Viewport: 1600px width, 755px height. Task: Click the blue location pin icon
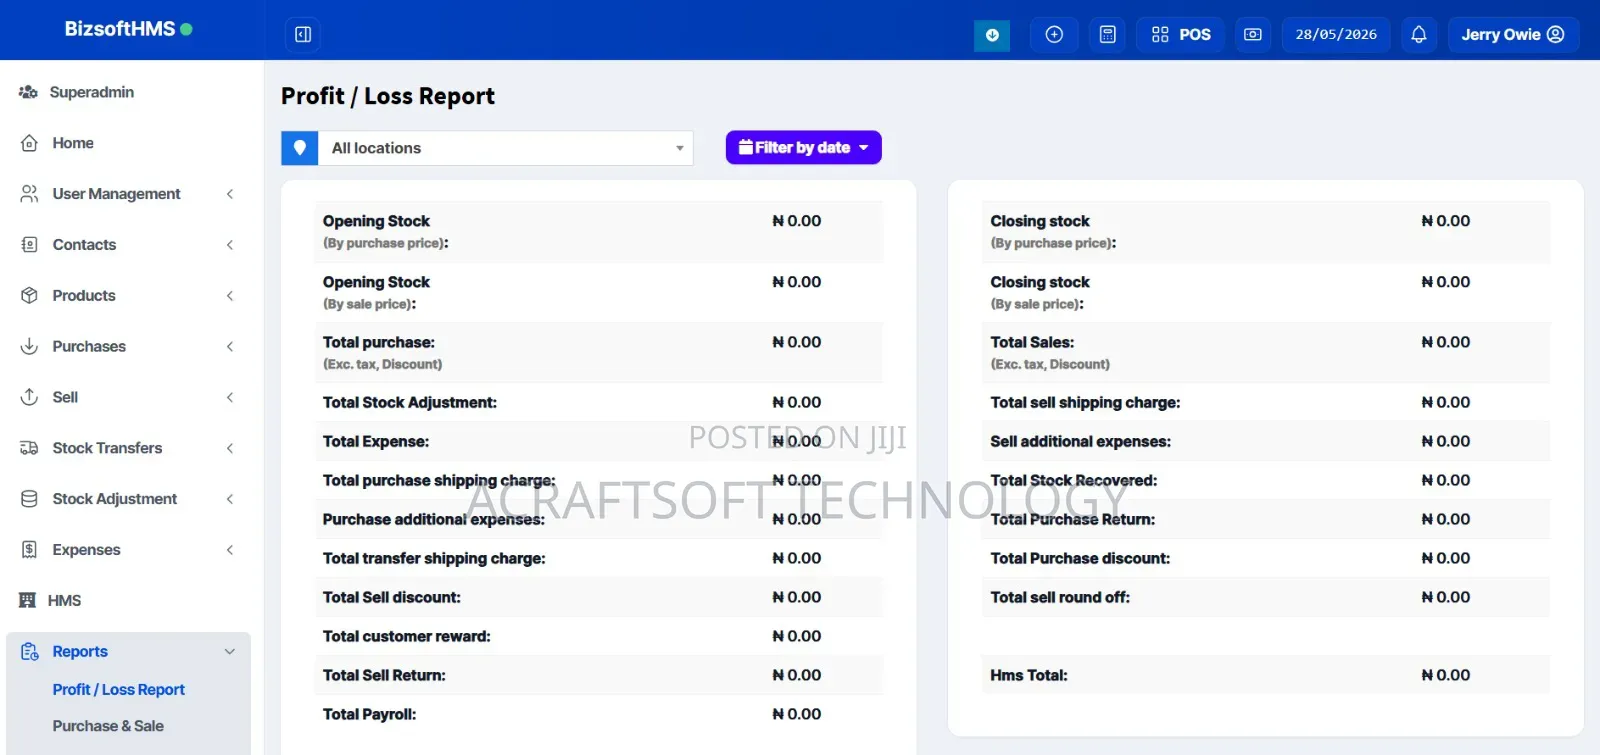click(300, 148)
